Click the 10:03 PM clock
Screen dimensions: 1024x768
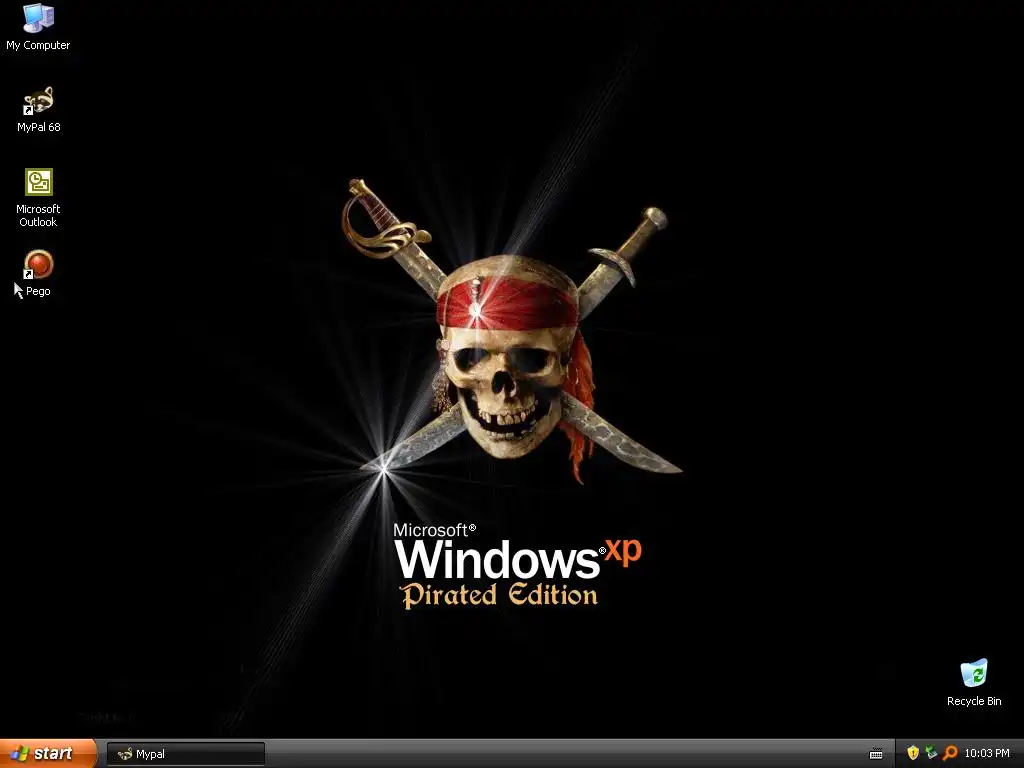pyautogui.click(x=987, y=754)
